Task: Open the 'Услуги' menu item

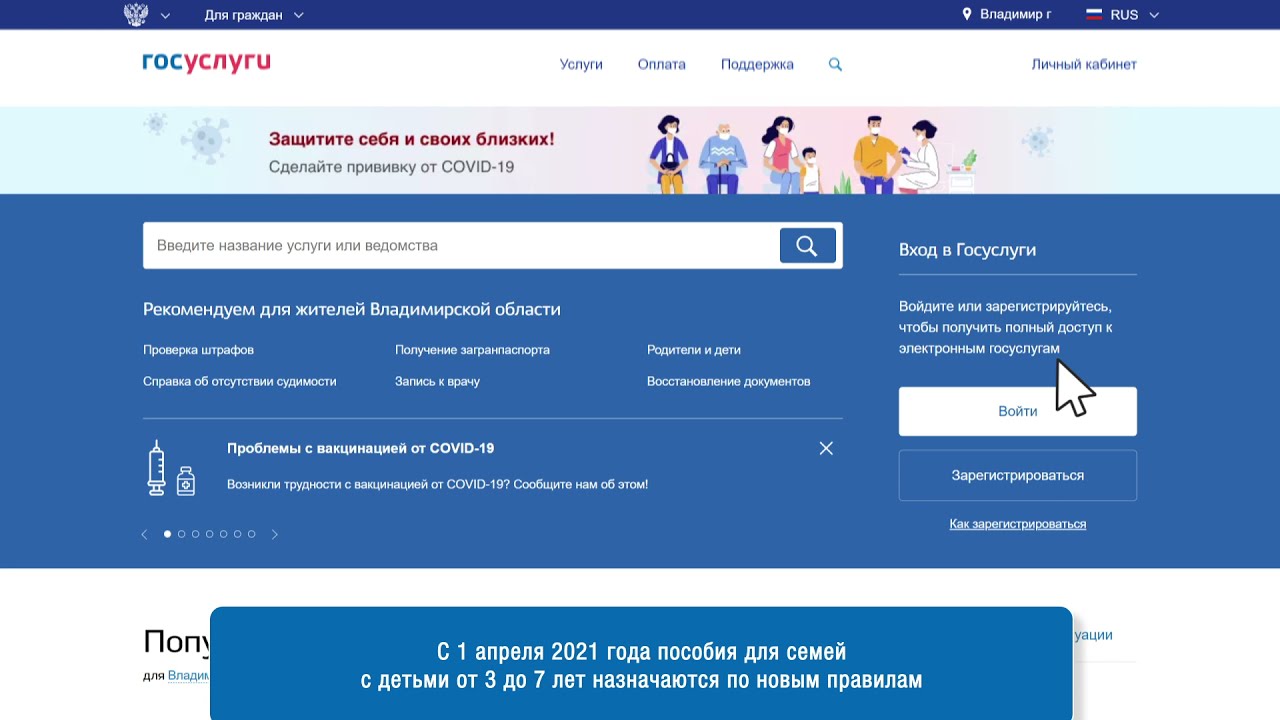Action: click(581, 64)
